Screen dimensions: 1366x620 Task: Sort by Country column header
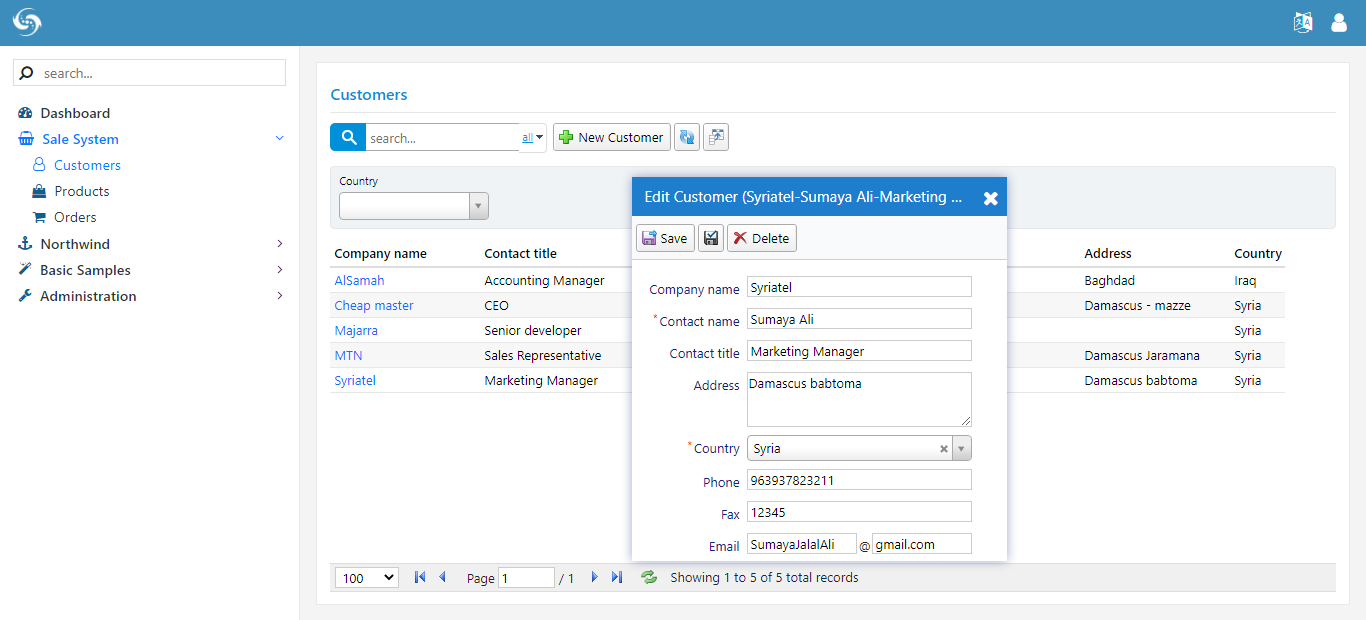1258,254
